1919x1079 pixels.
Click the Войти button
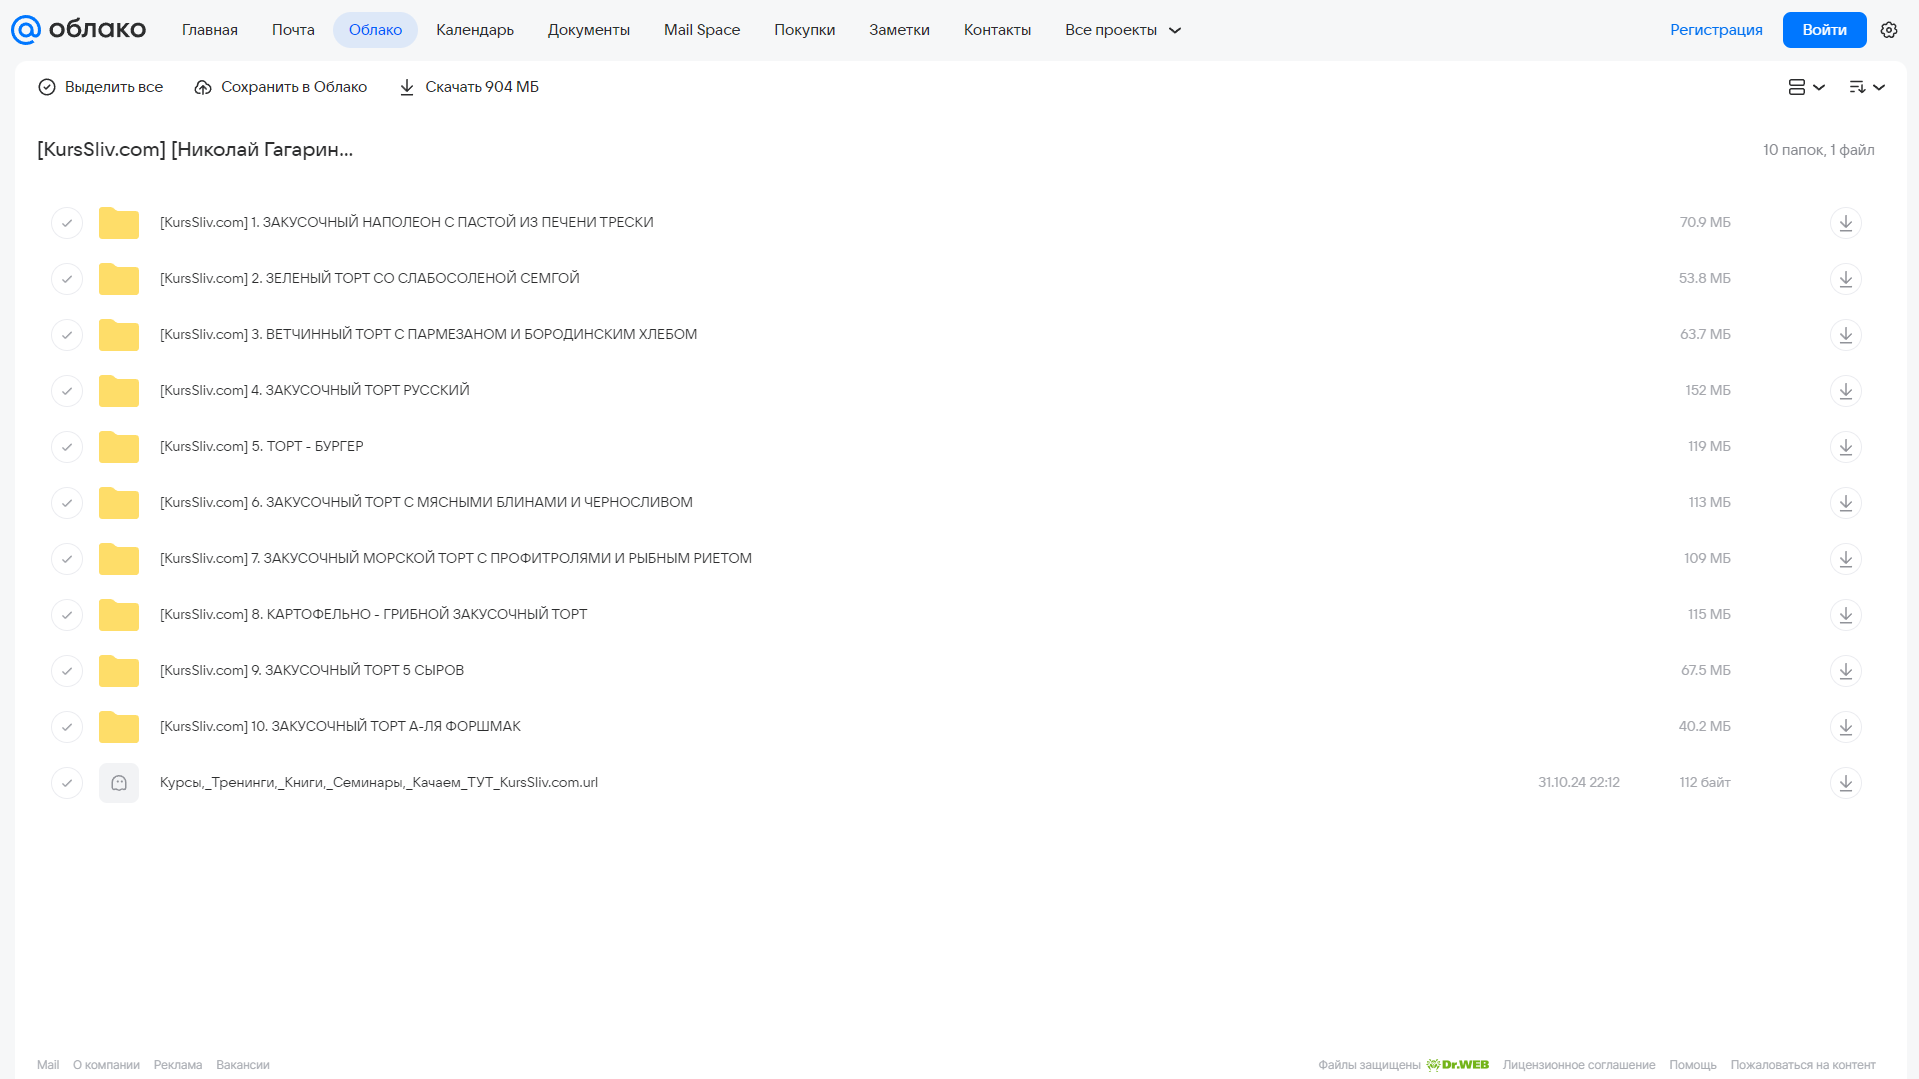coord(1824,30)
